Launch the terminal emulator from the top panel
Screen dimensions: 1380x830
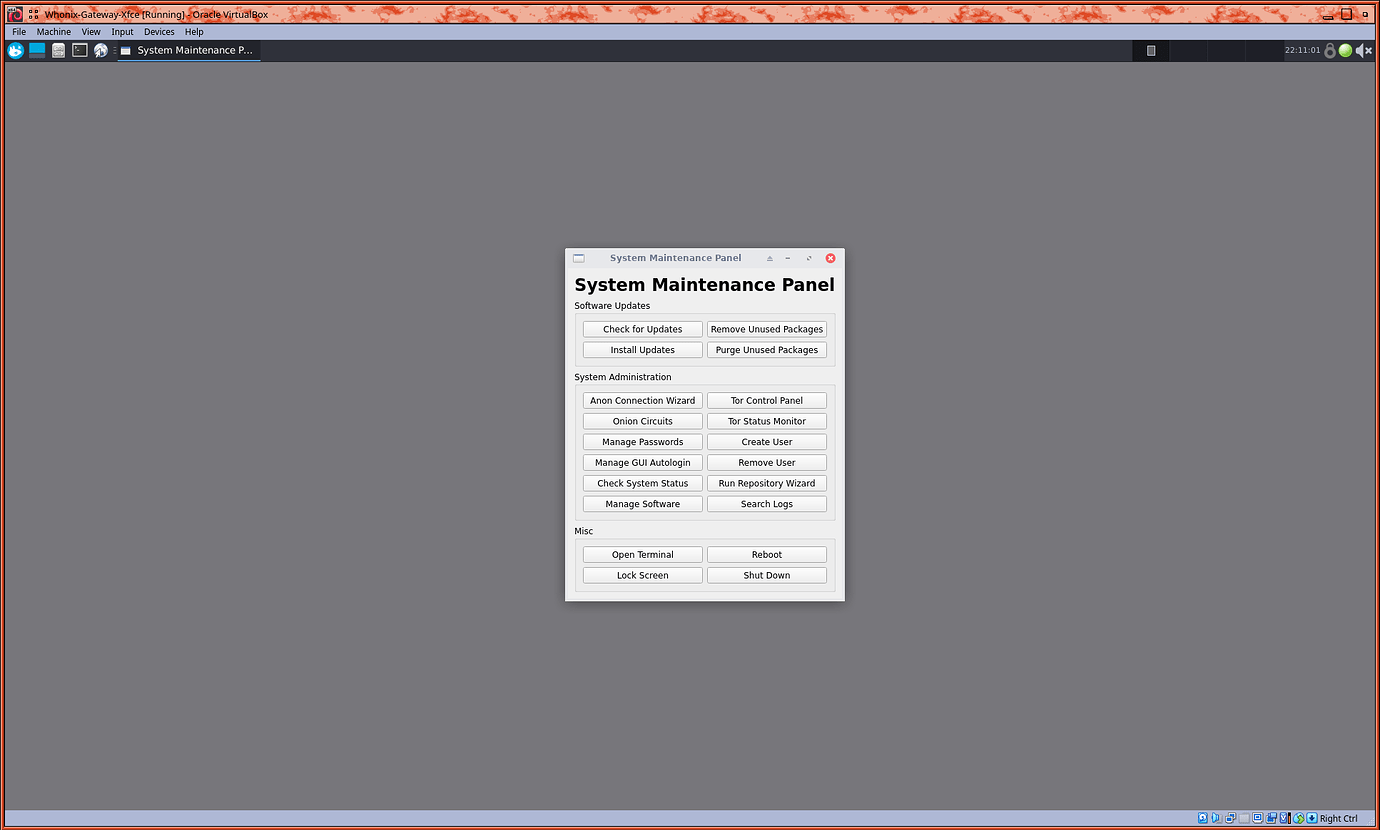click(x=79, y=50)
